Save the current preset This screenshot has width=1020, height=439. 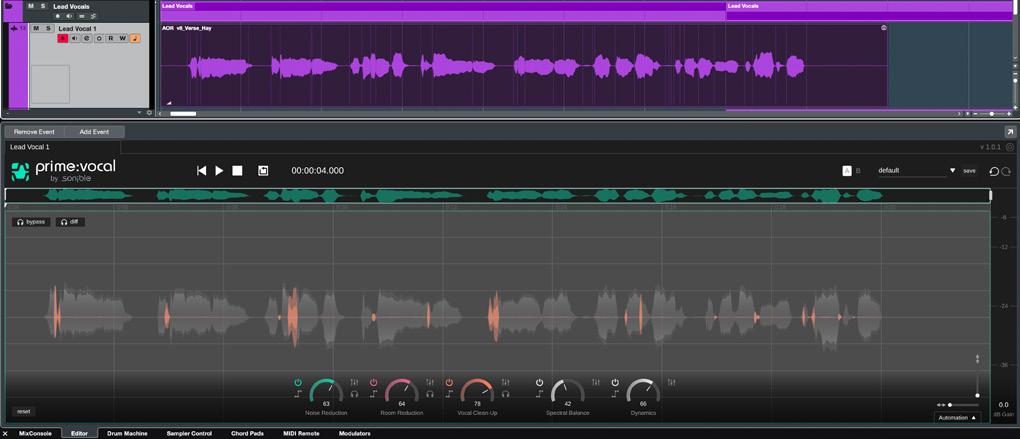point(969,170)
